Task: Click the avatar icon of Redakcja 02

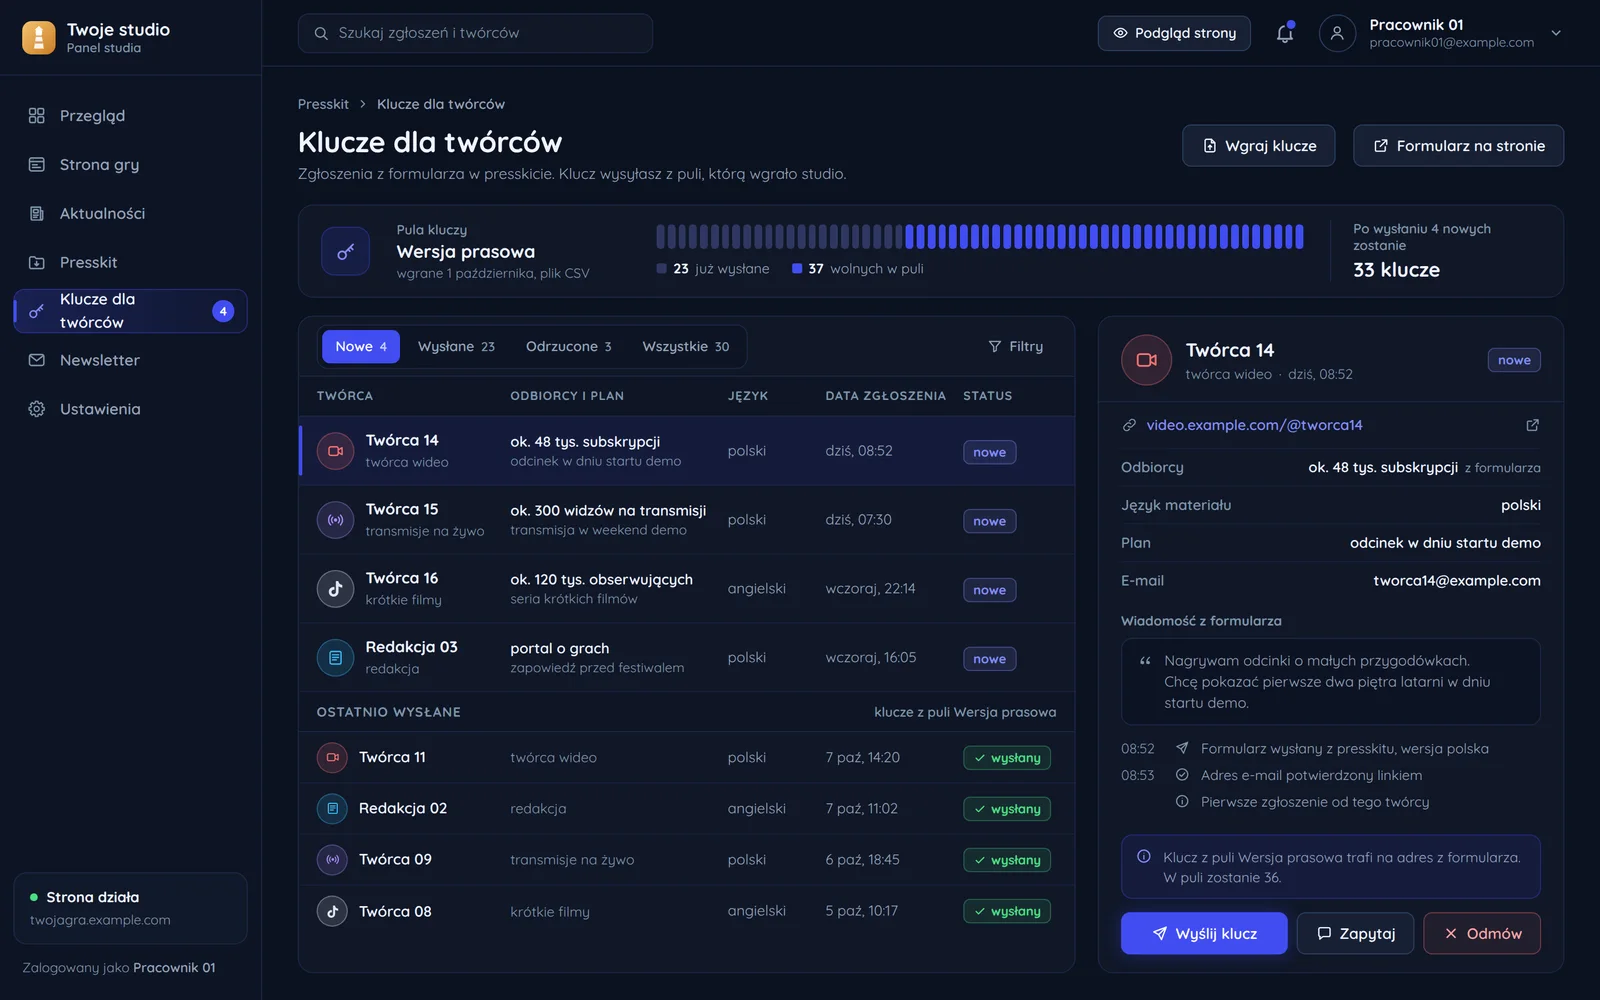Action: pyautogui.click(x=332, y=809)
